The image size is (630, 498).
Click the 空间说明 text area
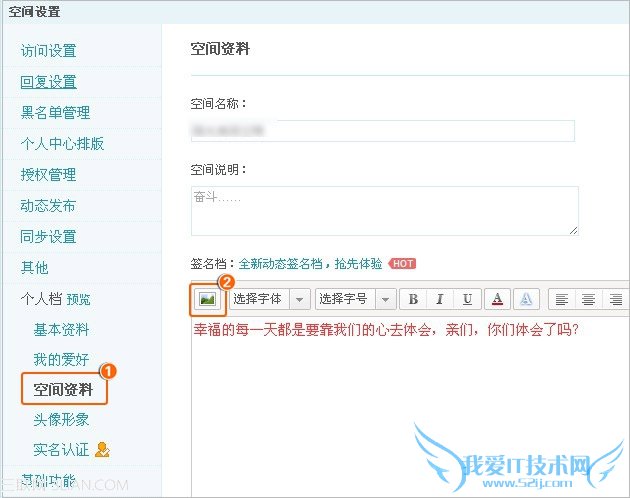click(385, 211)
